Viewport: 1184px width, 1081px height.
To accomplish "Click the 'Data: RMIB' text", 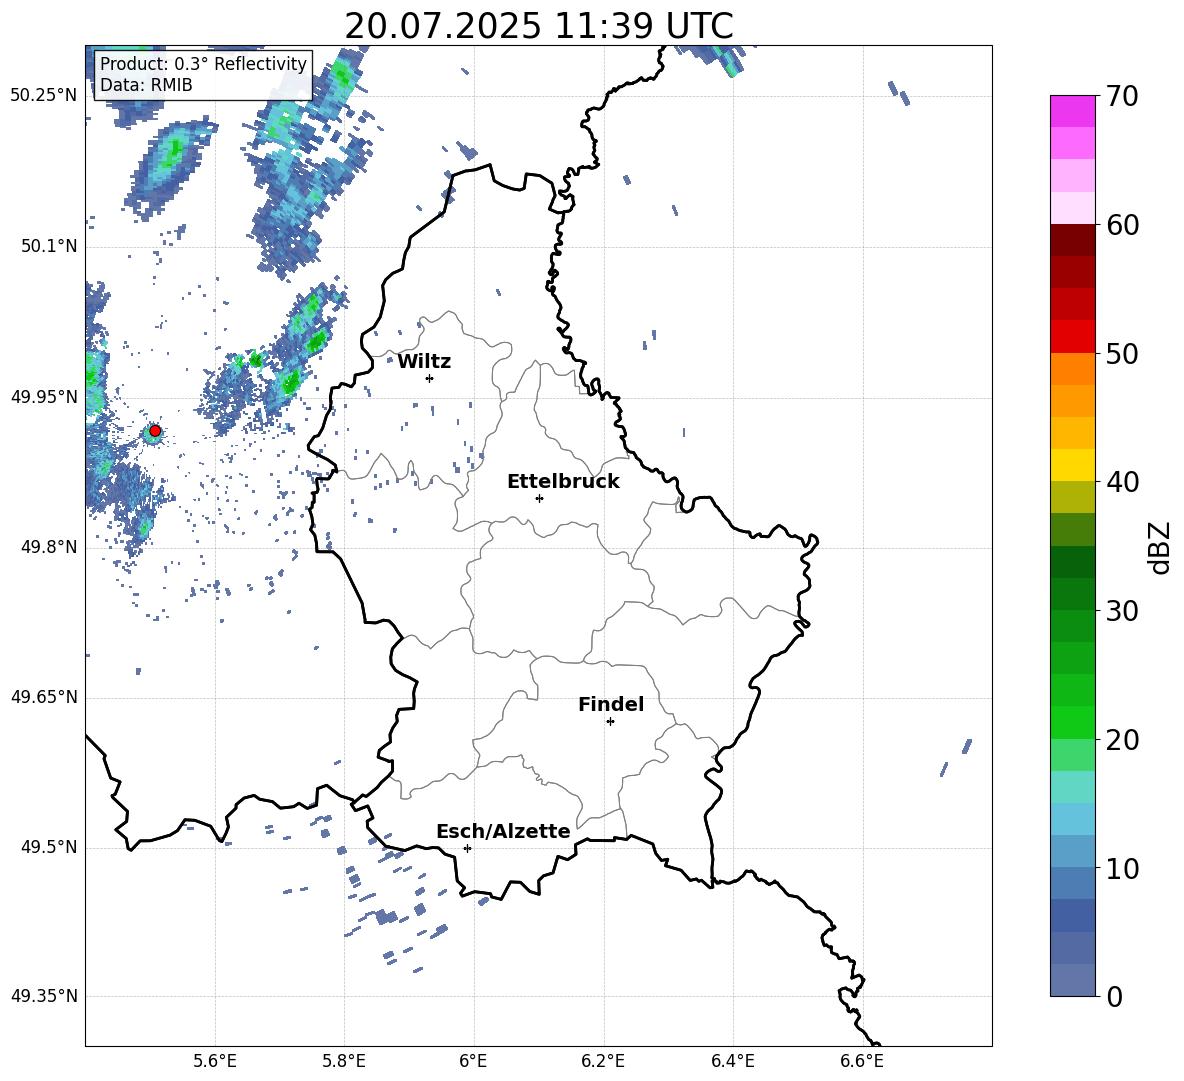I will (x=146, y=85).
